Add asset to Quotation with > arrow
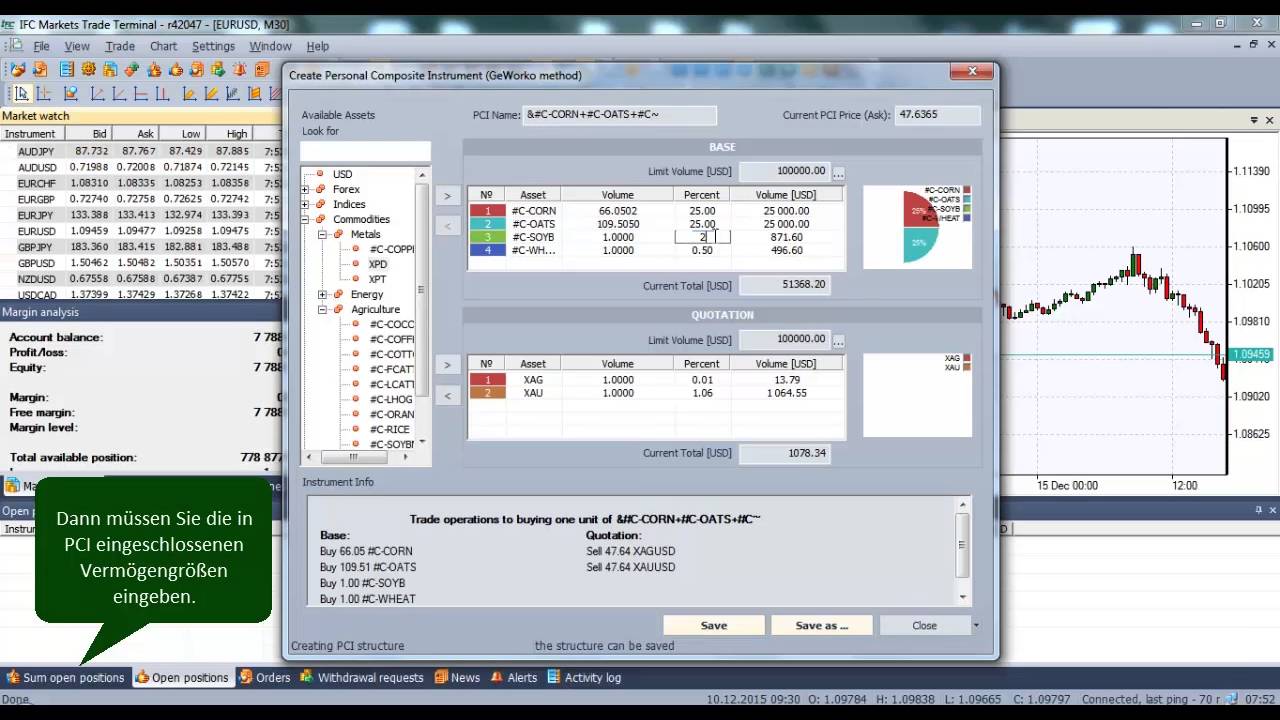 (x=447, y=365)
